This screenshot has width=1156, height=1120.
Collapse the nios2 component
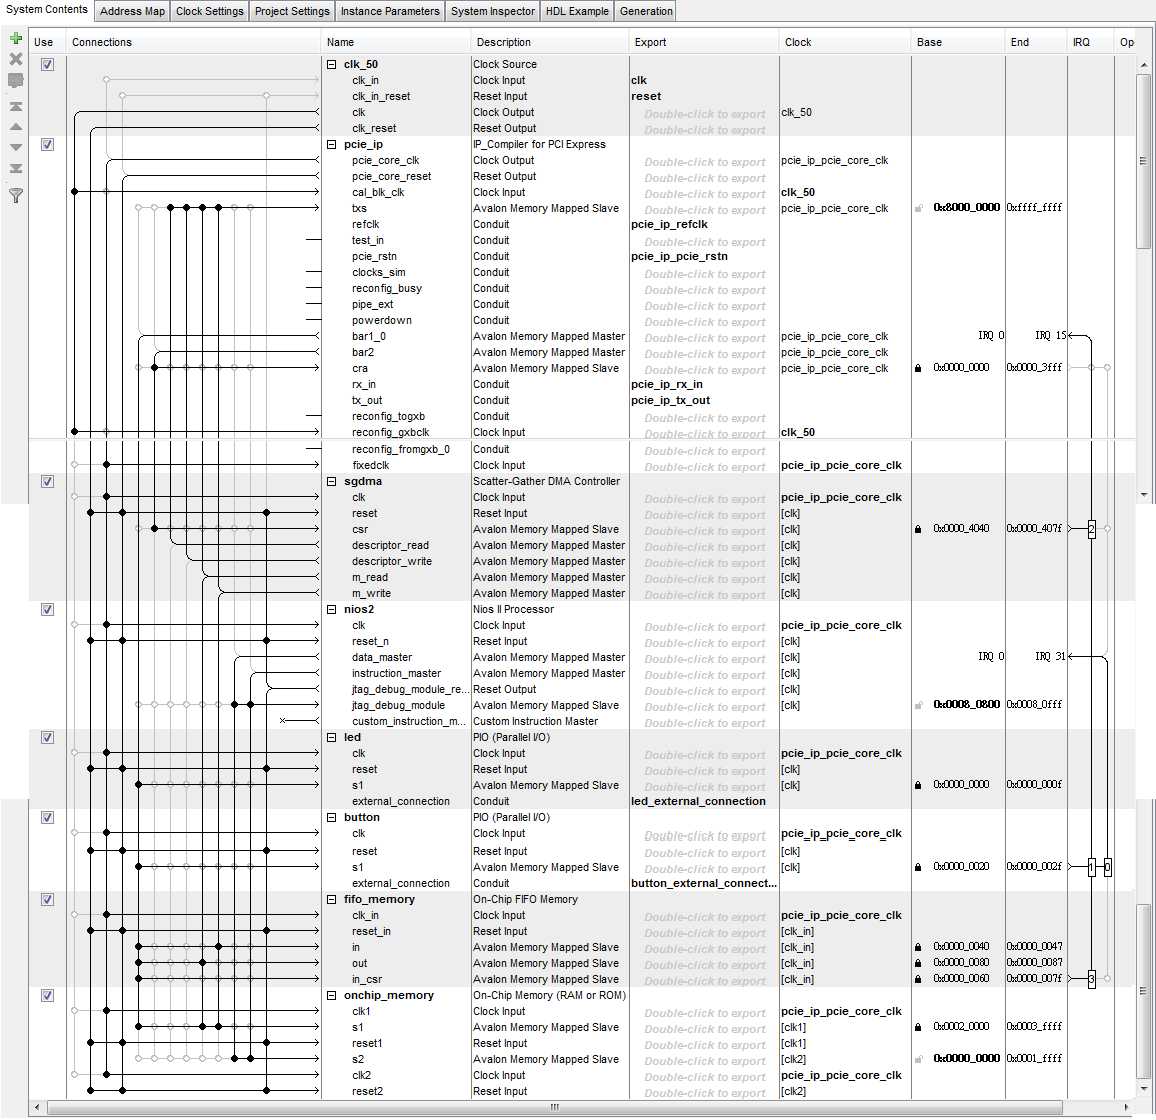point(332,610)
